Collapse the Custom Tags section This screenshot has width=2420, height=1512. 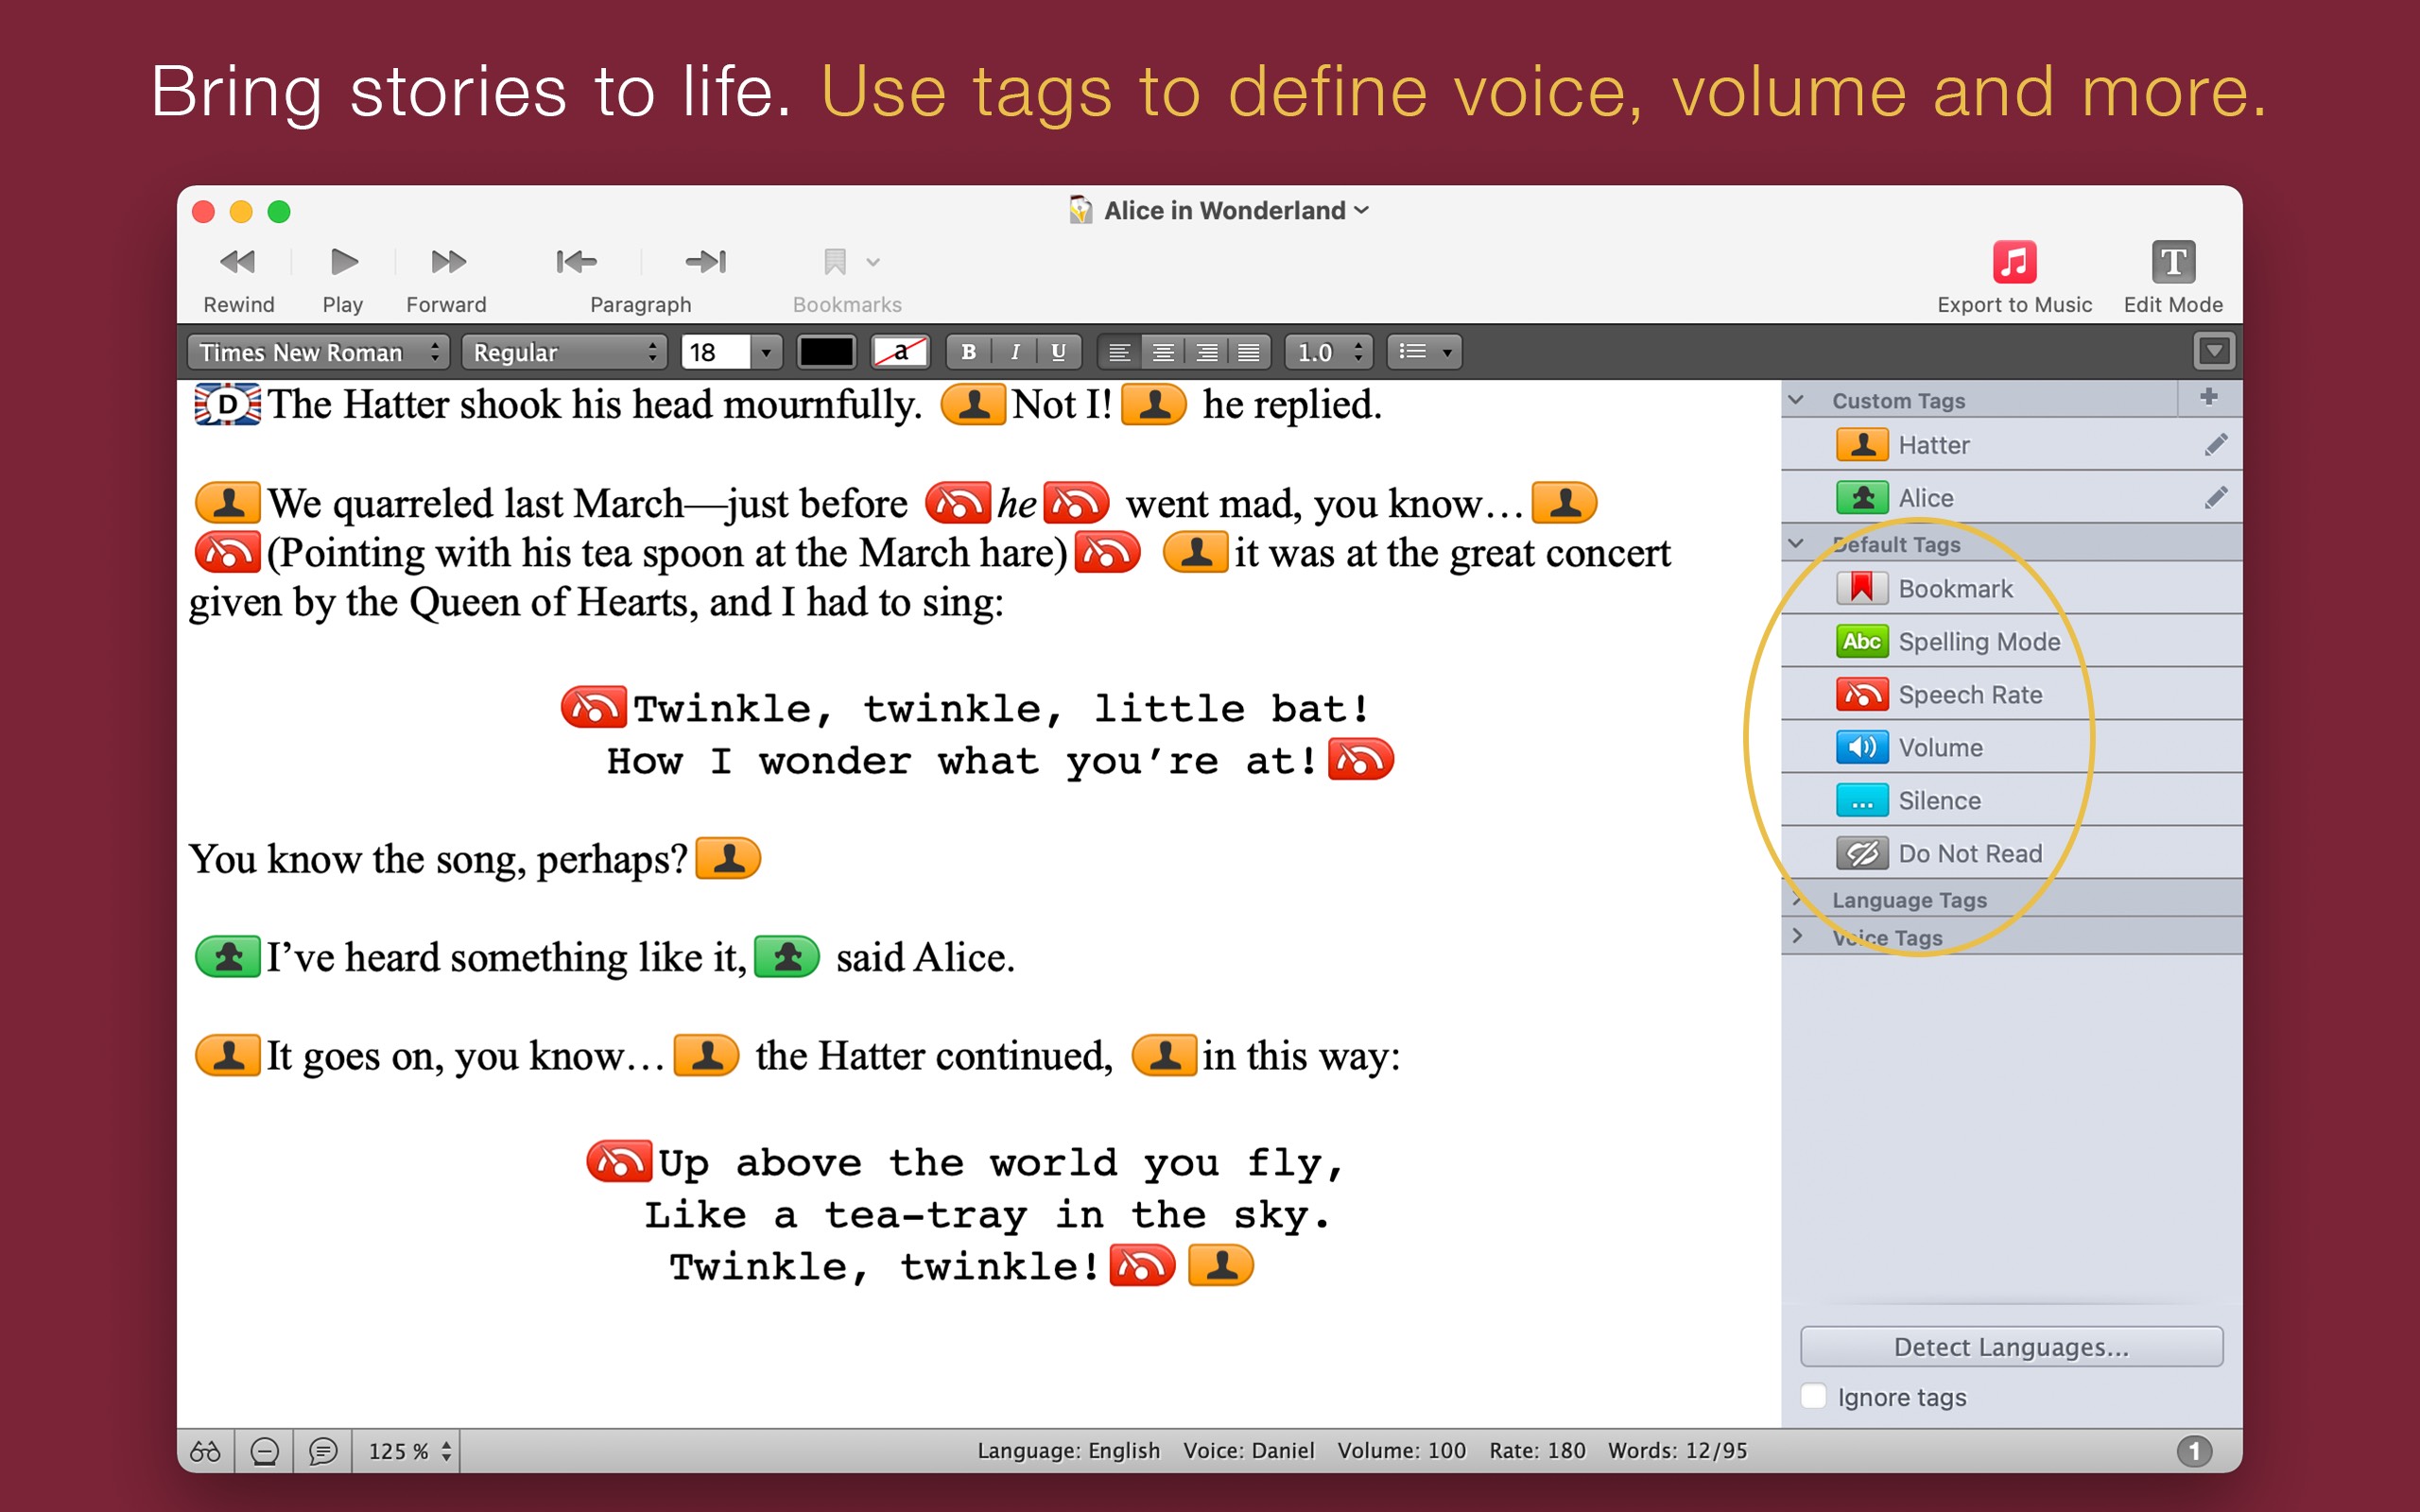pyautogui.click(x=1796, y=400)
